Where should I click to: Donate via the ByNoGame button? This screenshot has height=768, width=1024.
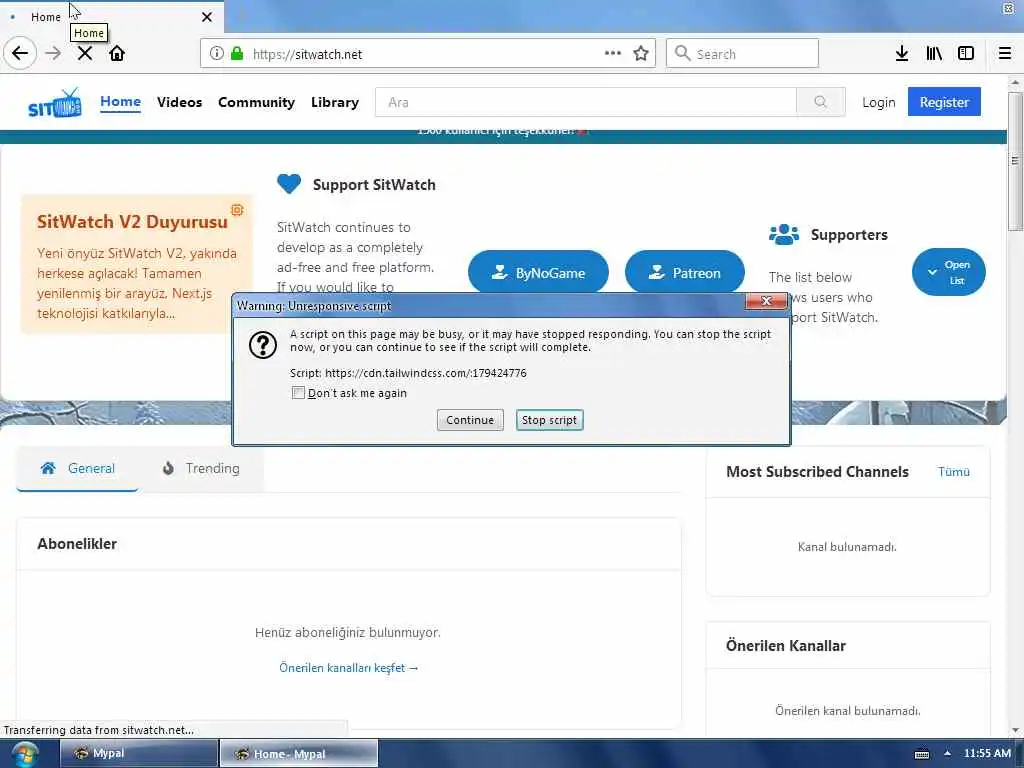tap(538, 272)
